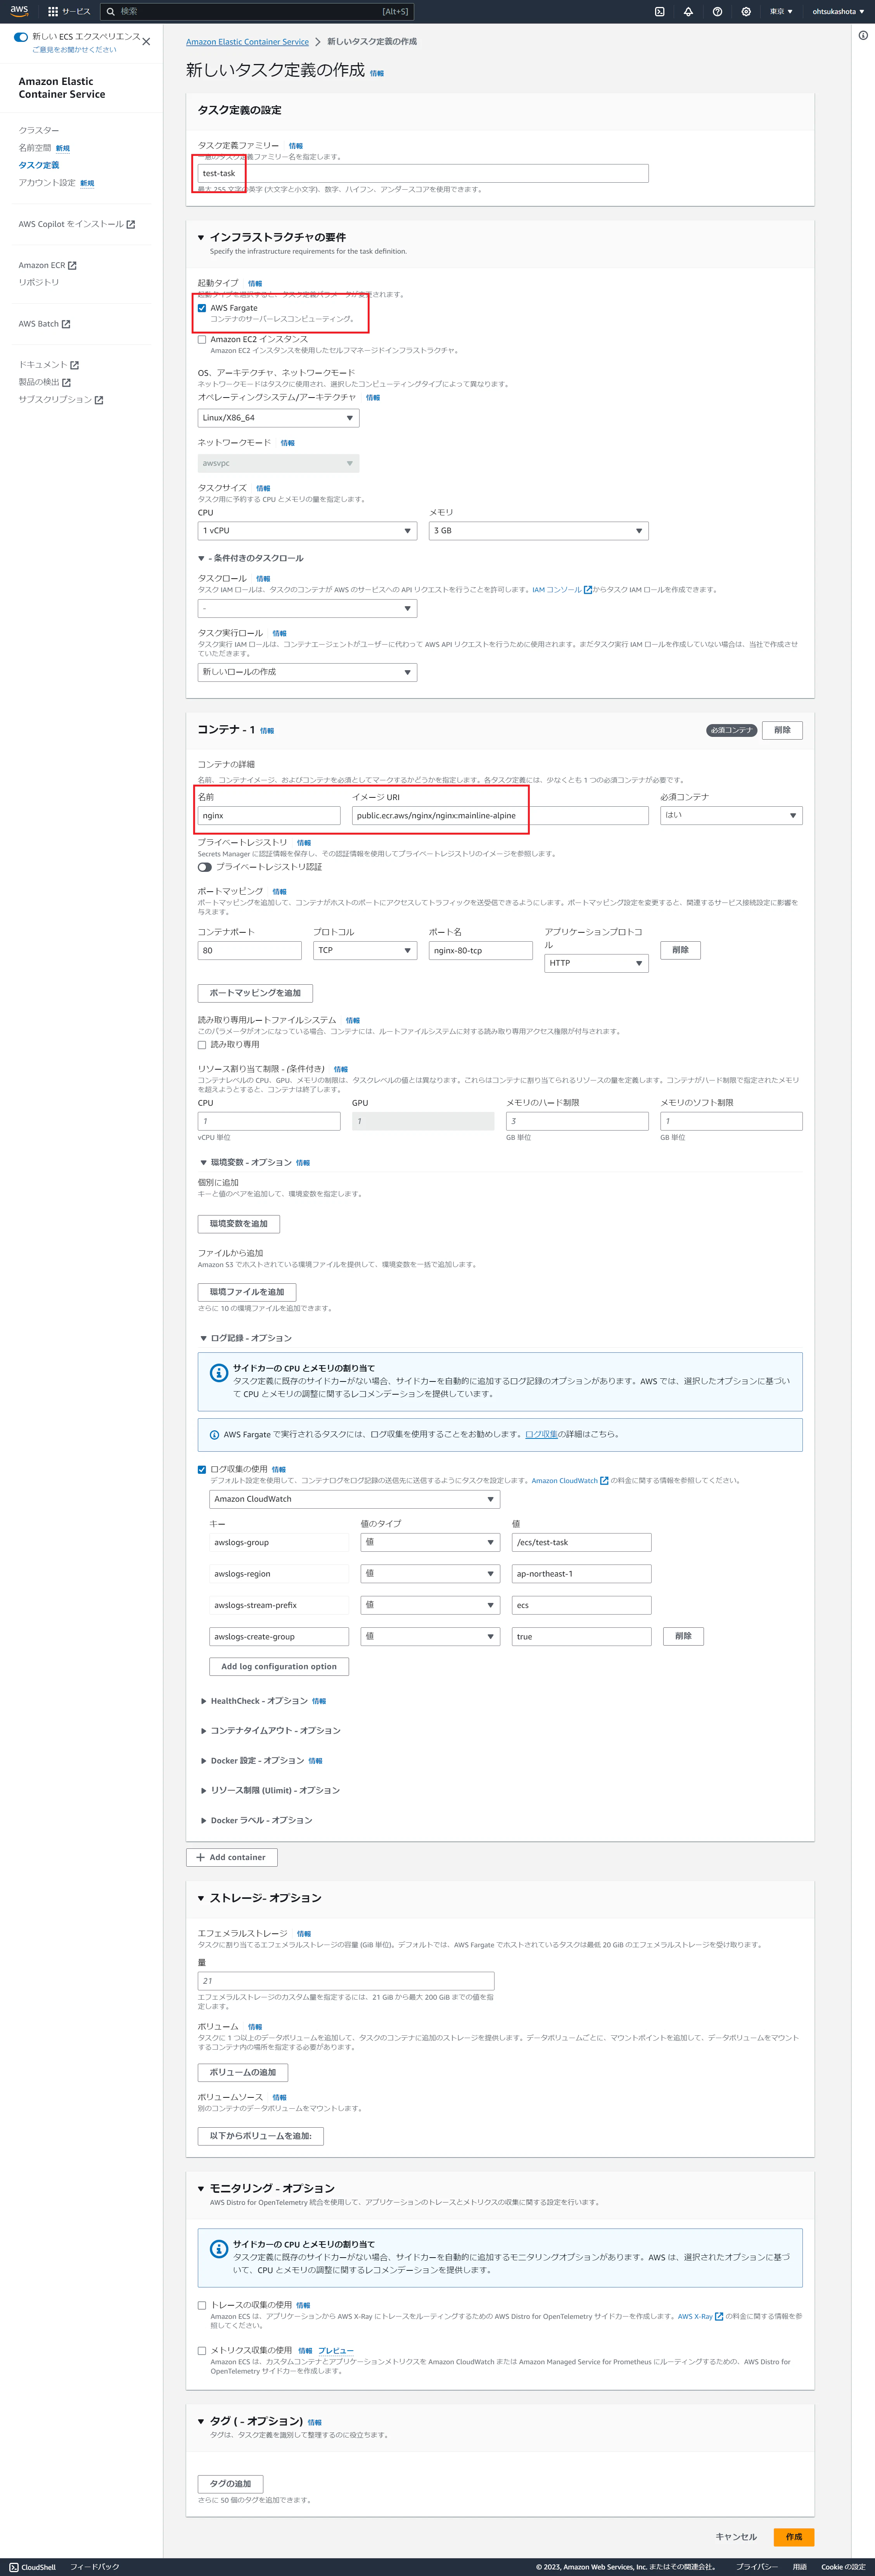This screenshot has height=2576, width=875.
Task: Open the アプリケーションプロトコル HTTP dropdown
Action: 597,963
